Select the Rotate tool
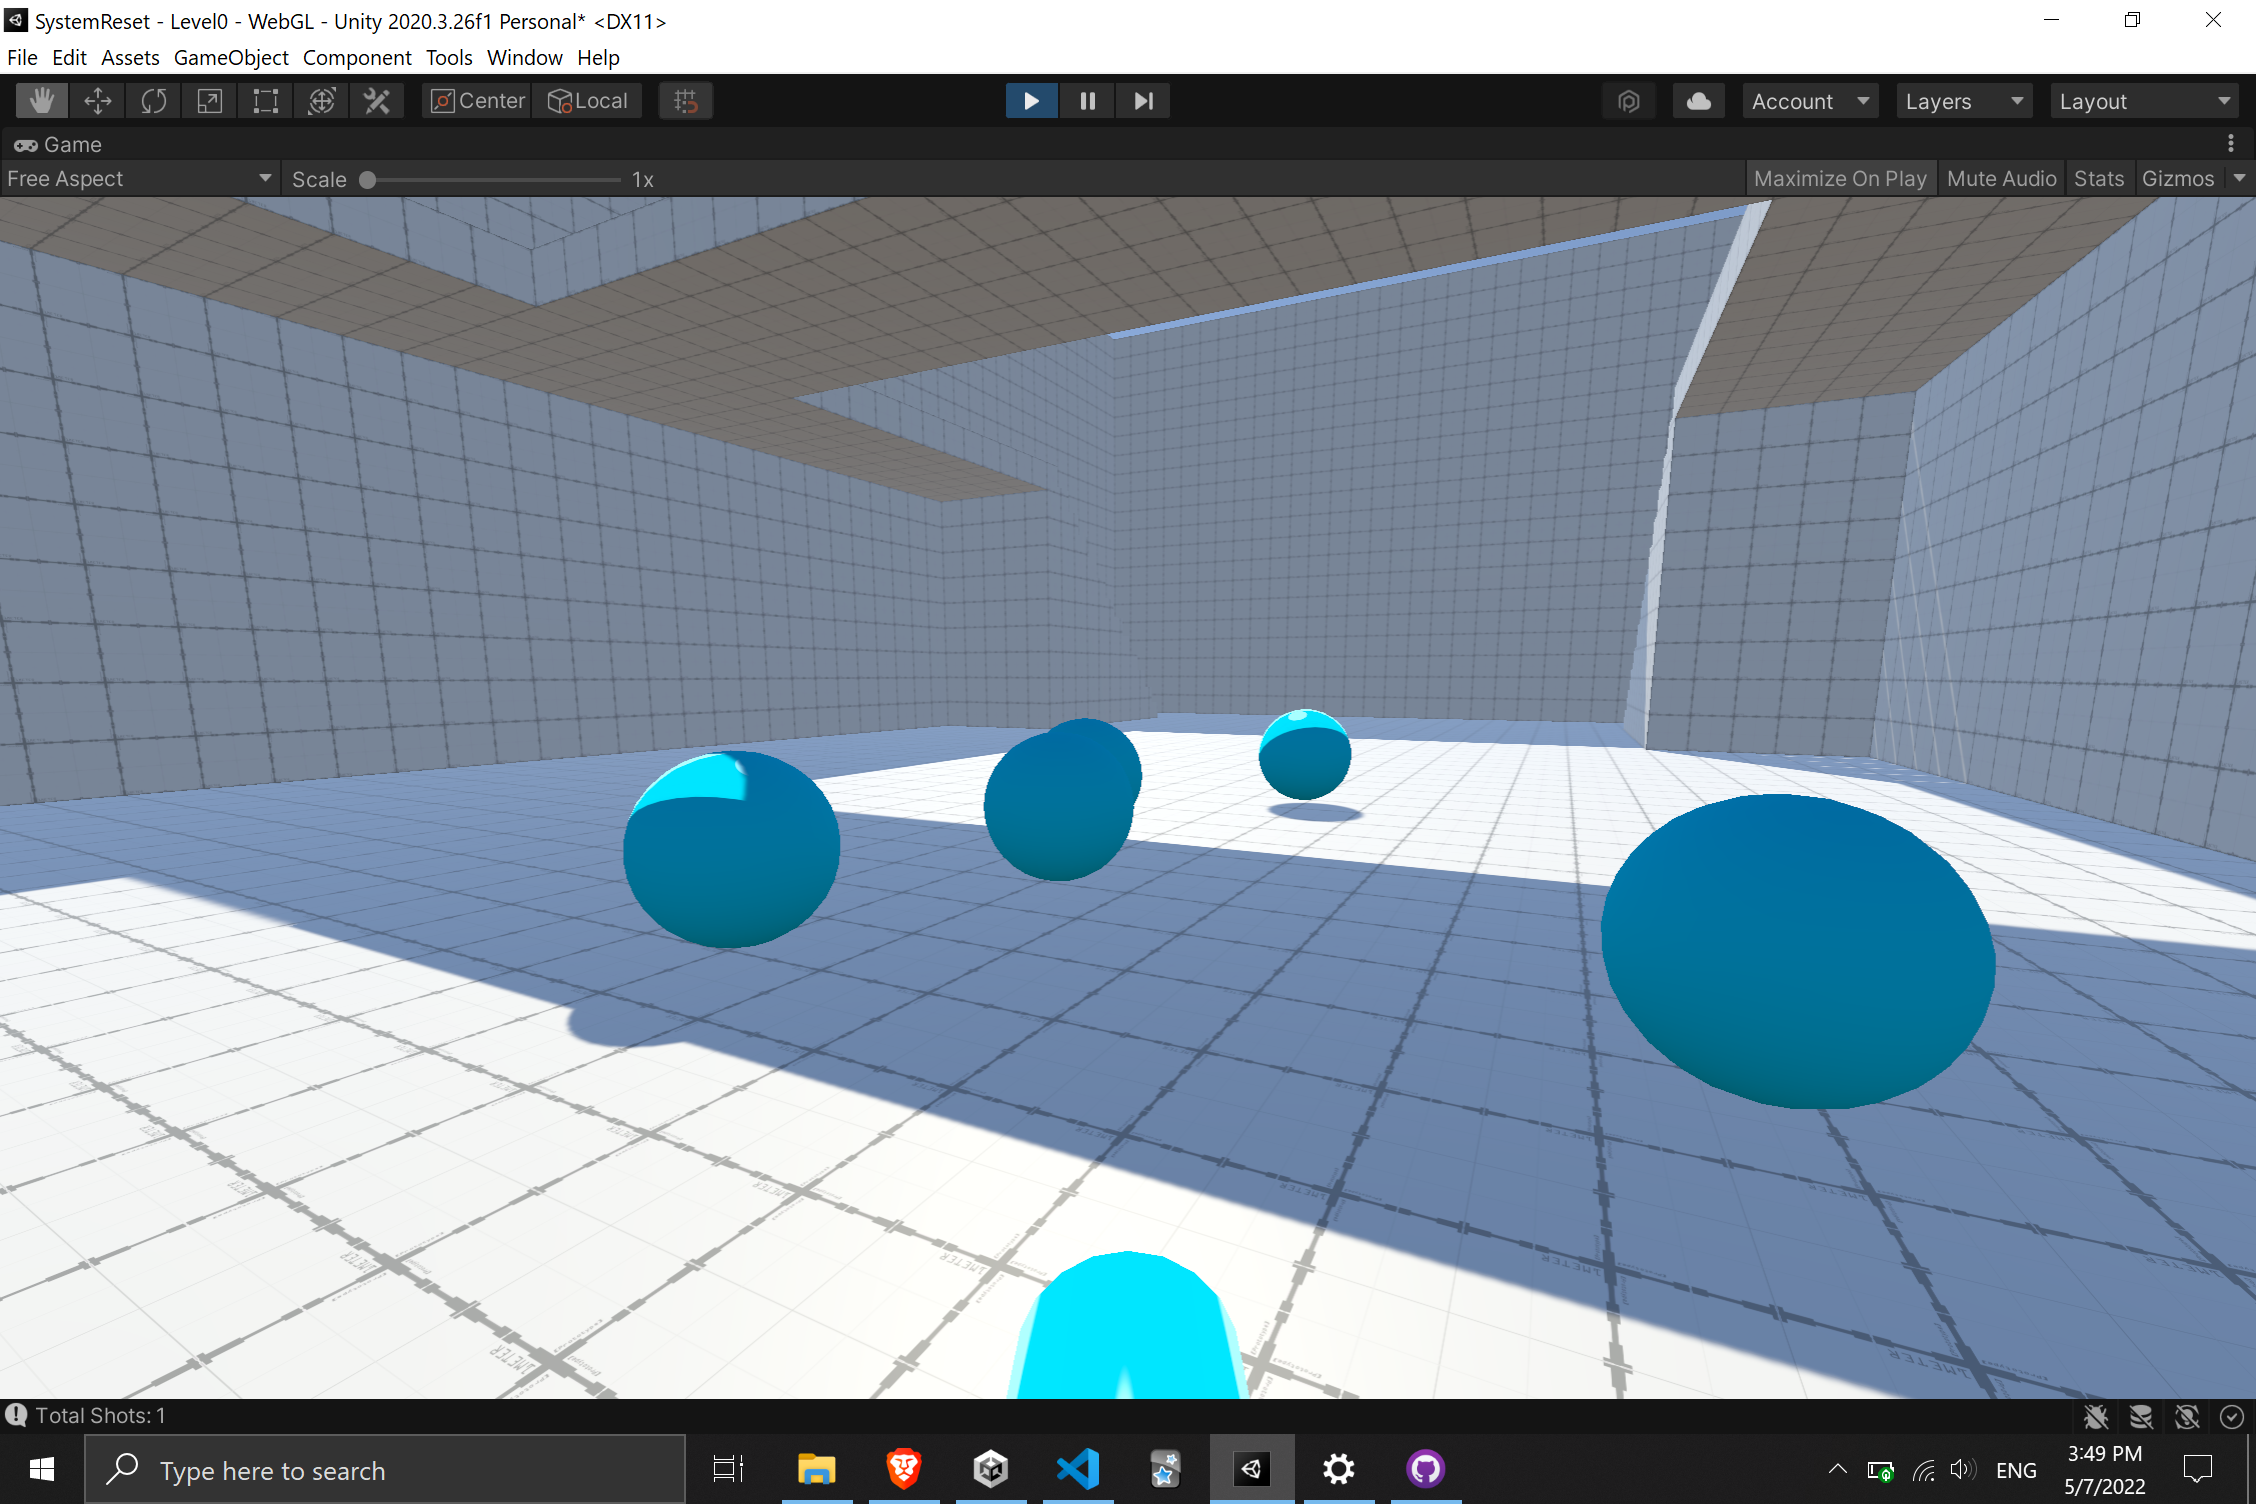 [x=154, y=101]
